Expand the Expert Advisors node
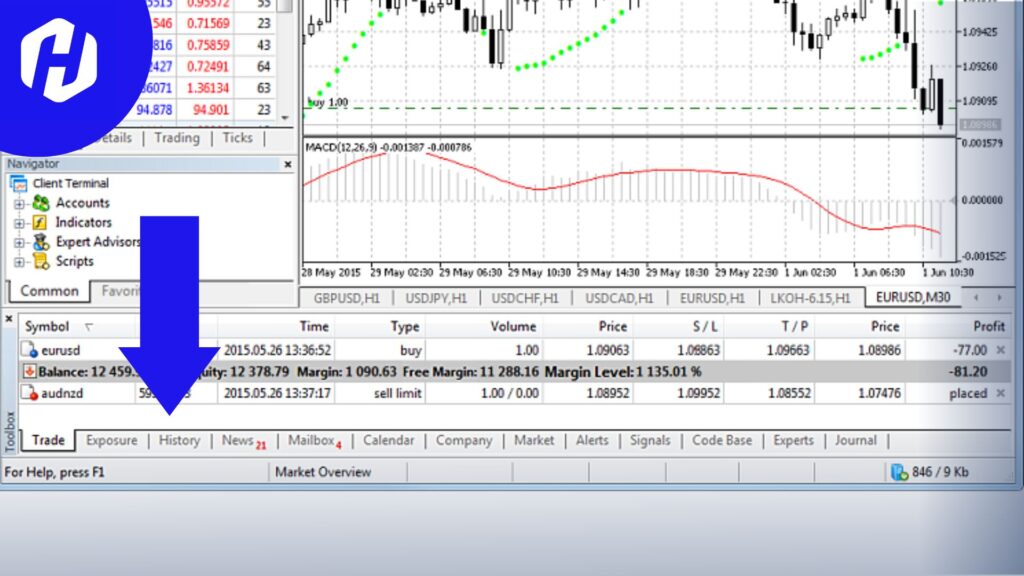This screenshot has width=1024, height=576. point(20,241)
